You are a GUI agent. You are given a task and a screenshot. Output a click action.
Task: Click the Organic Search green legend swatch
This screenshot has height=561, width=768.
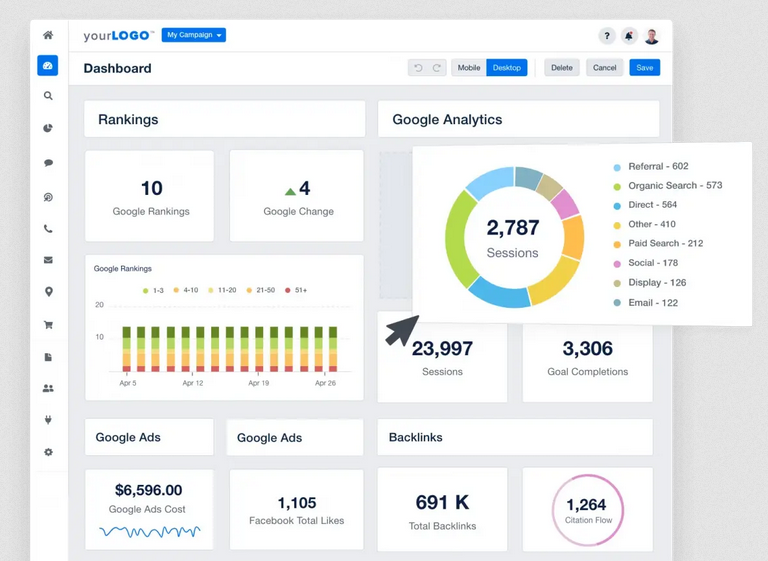(617, 186)
